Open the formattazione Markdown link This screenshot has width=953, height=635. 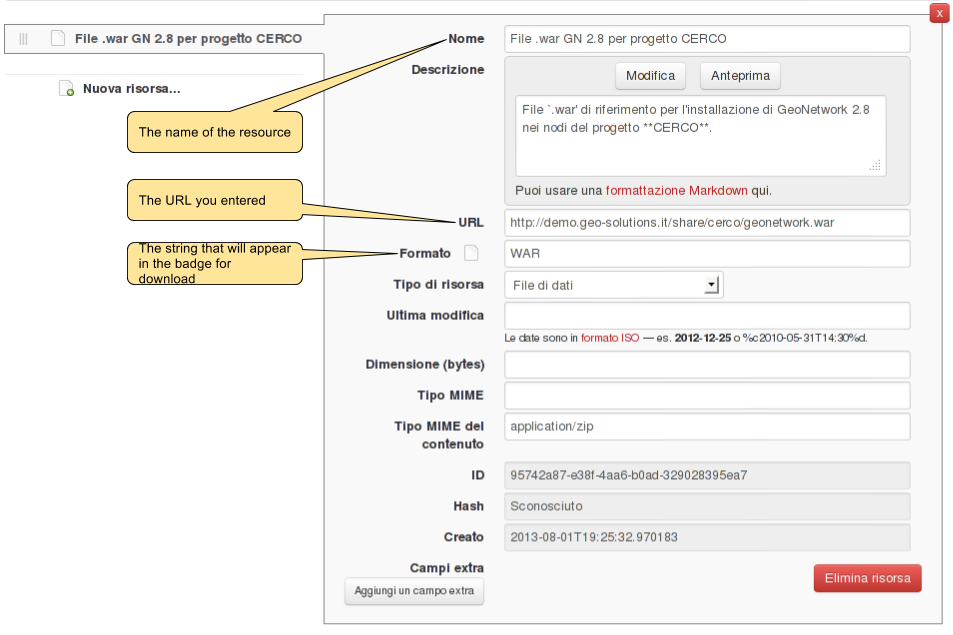coord(676,190)
